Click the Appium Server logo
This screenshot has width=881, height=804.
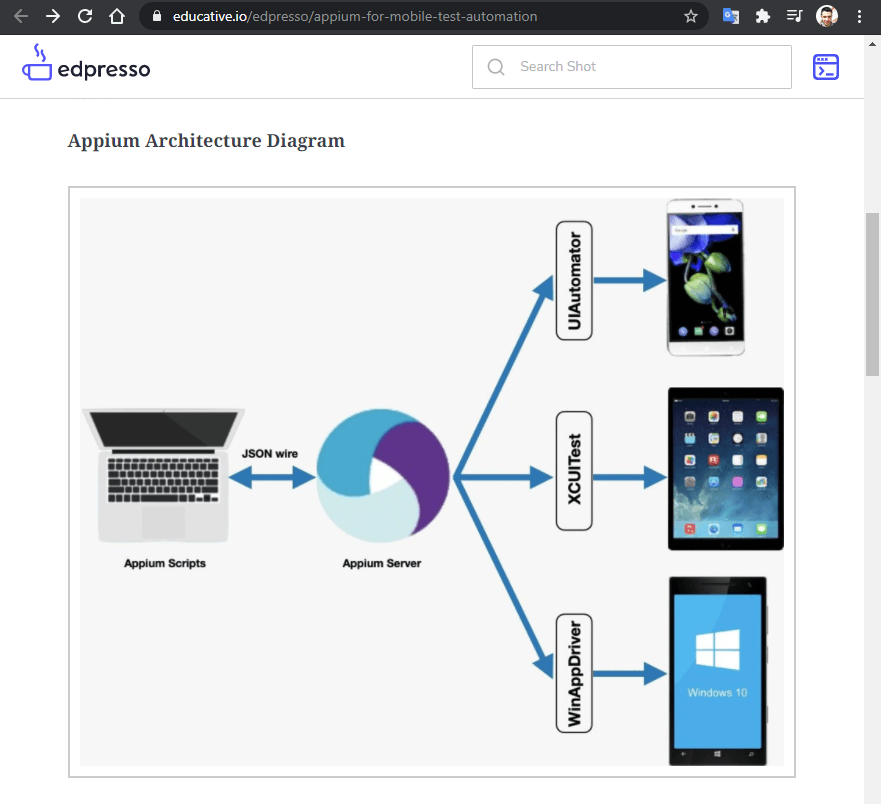pyautogui.click(x=383, y=476)
